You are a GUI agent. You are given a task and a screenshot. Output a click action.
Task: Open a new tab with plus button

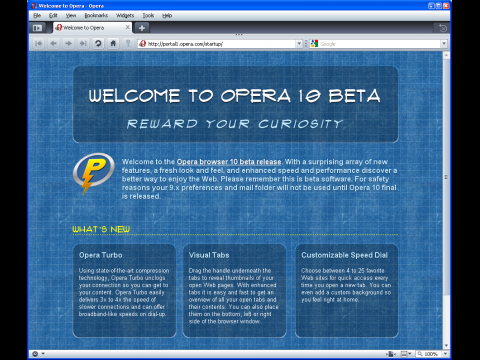pos(142,28)
